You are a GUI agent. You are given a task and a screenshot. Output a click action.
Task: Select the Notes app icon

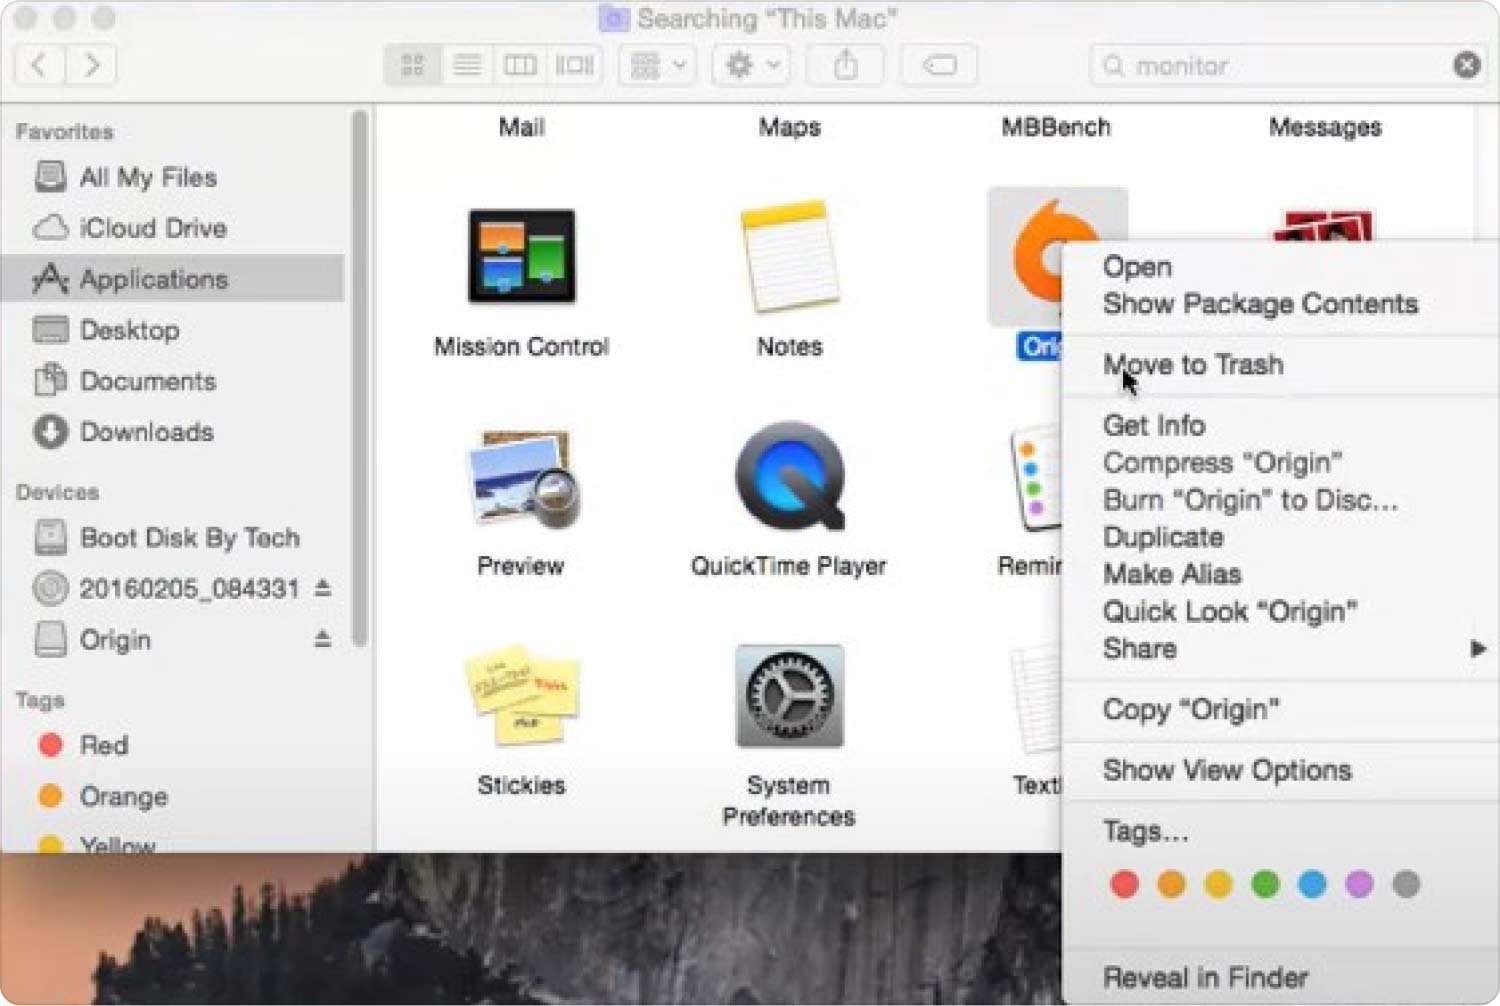(x=789, y=256)
